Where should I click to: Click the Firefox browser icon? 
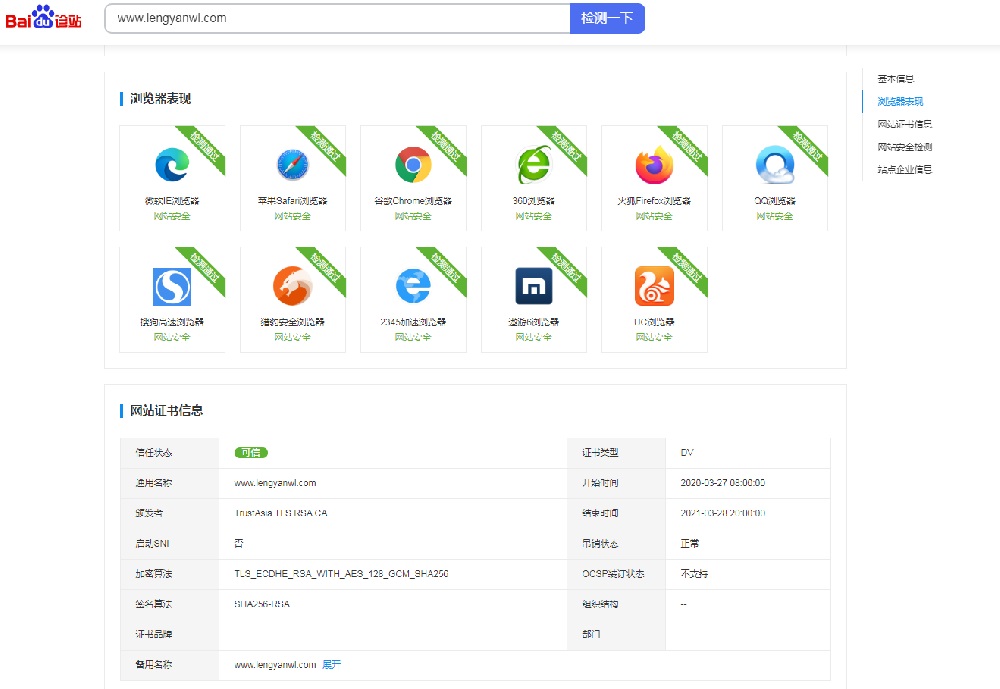click(x=654, y=165)
